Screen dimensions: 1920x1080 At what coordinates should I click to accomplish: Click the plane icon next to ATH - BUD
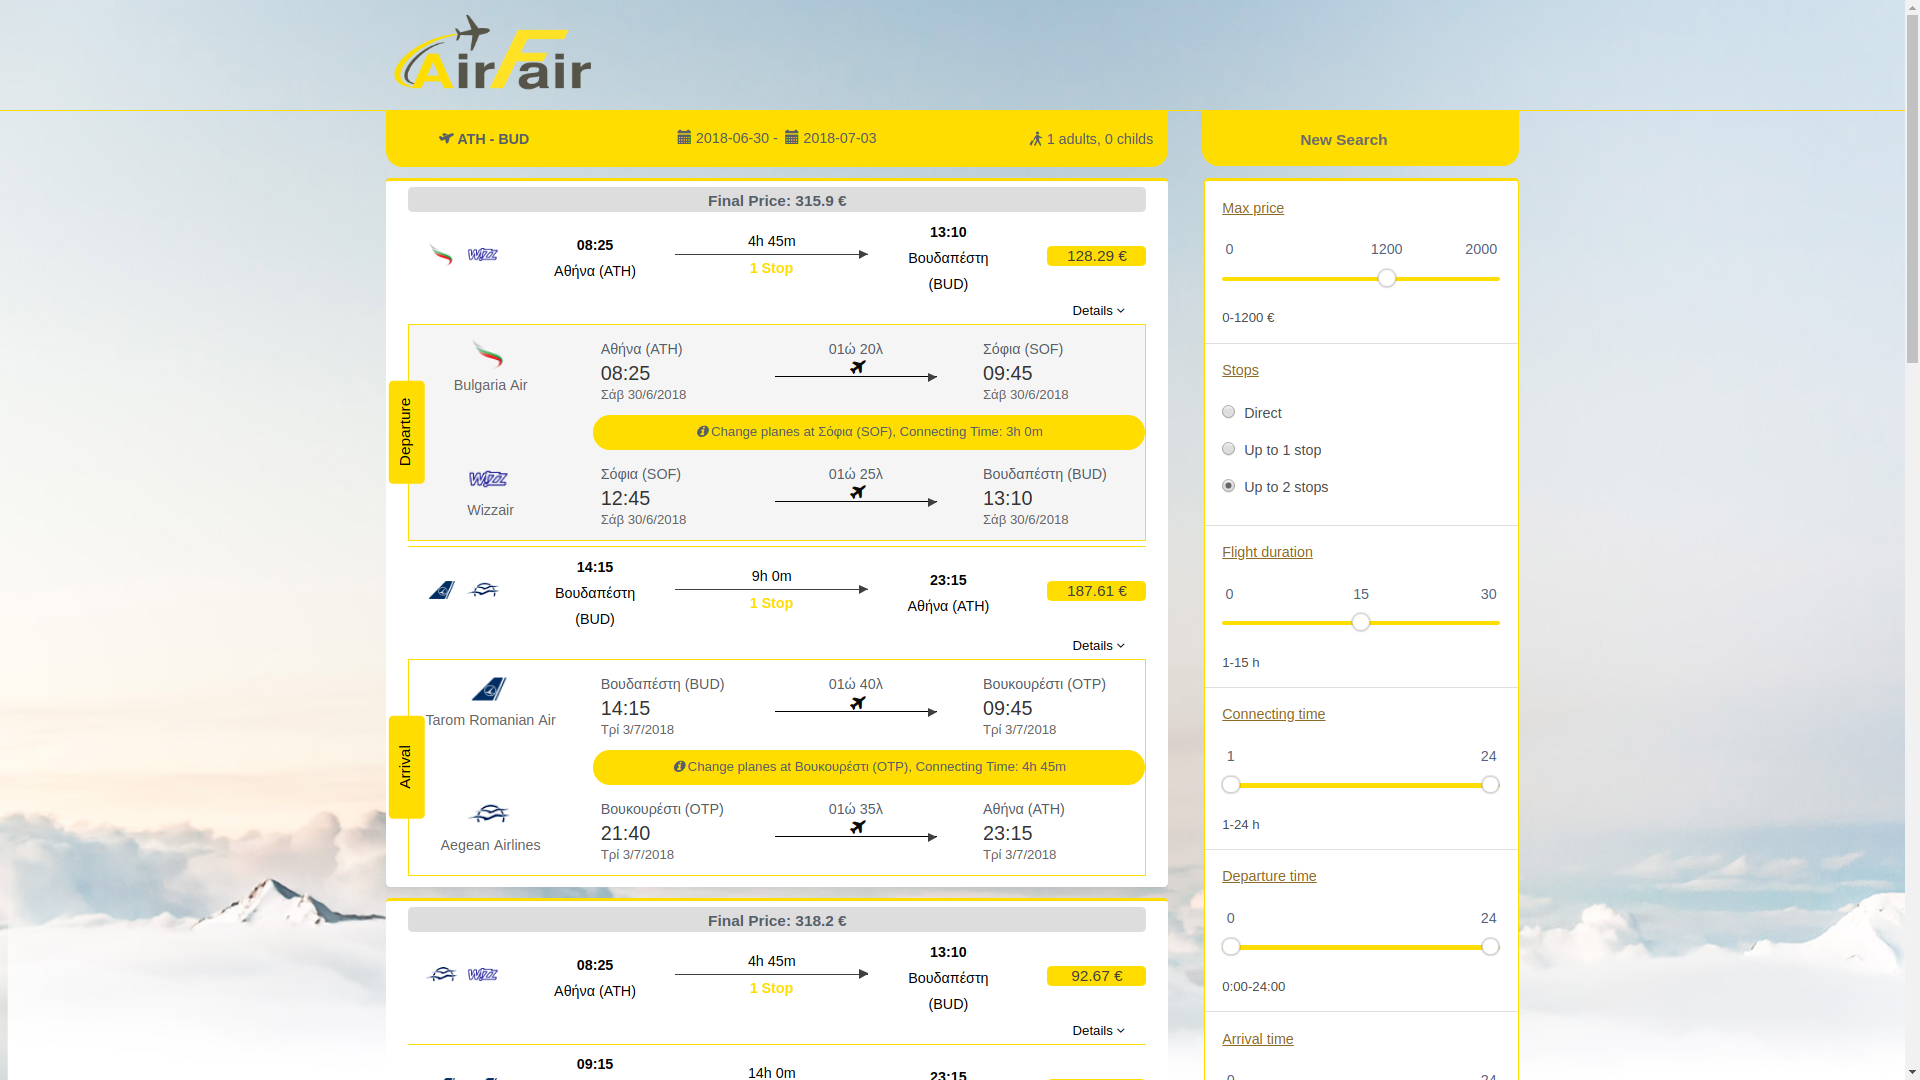(x=446, y=139)
